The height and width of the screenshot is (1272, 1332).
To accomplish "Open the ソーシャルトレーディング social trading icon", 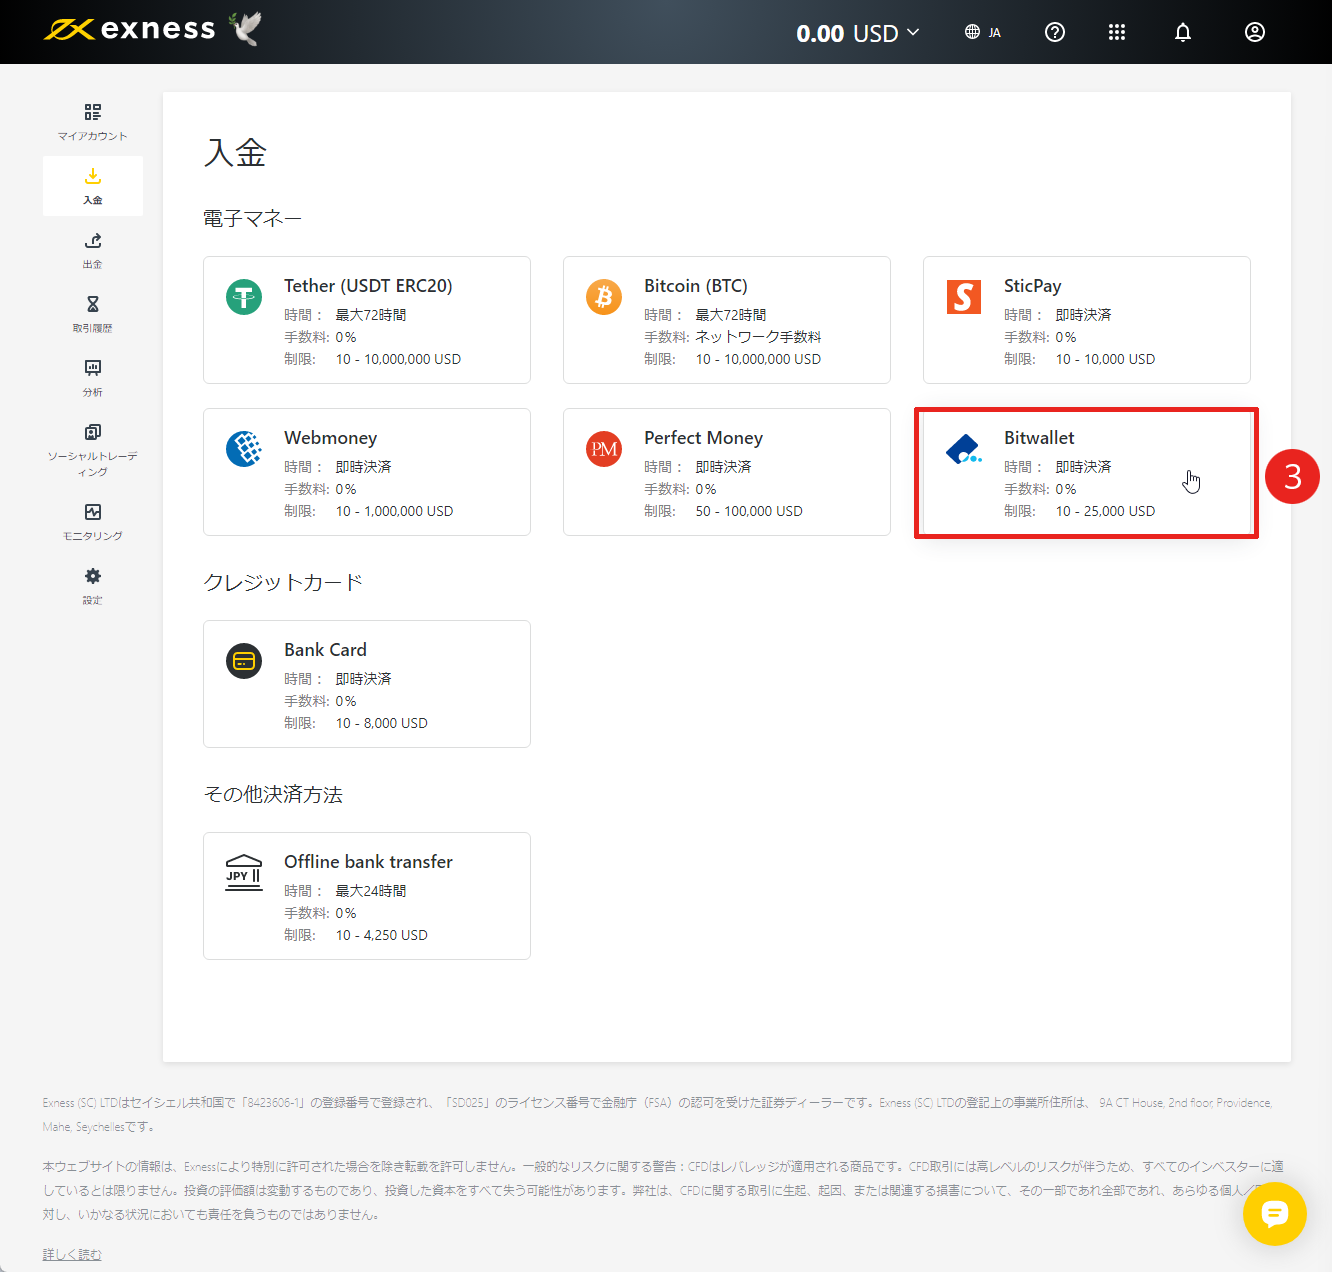I will pyautogui.click(x=92, y=440).
